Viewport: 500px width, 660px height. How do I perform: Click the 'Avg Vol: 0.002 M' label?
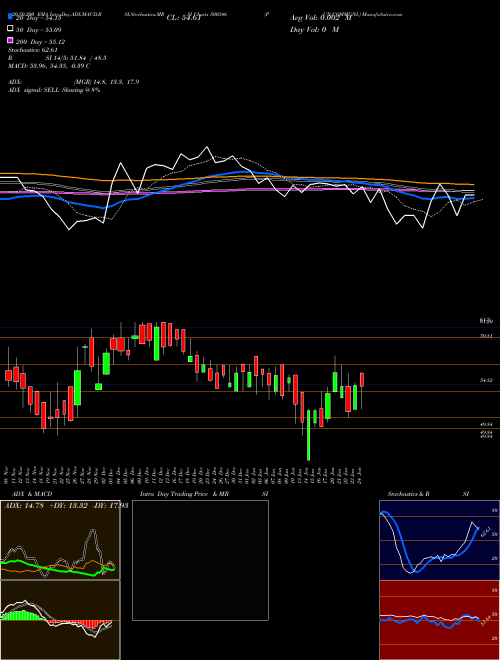[321, 18]
